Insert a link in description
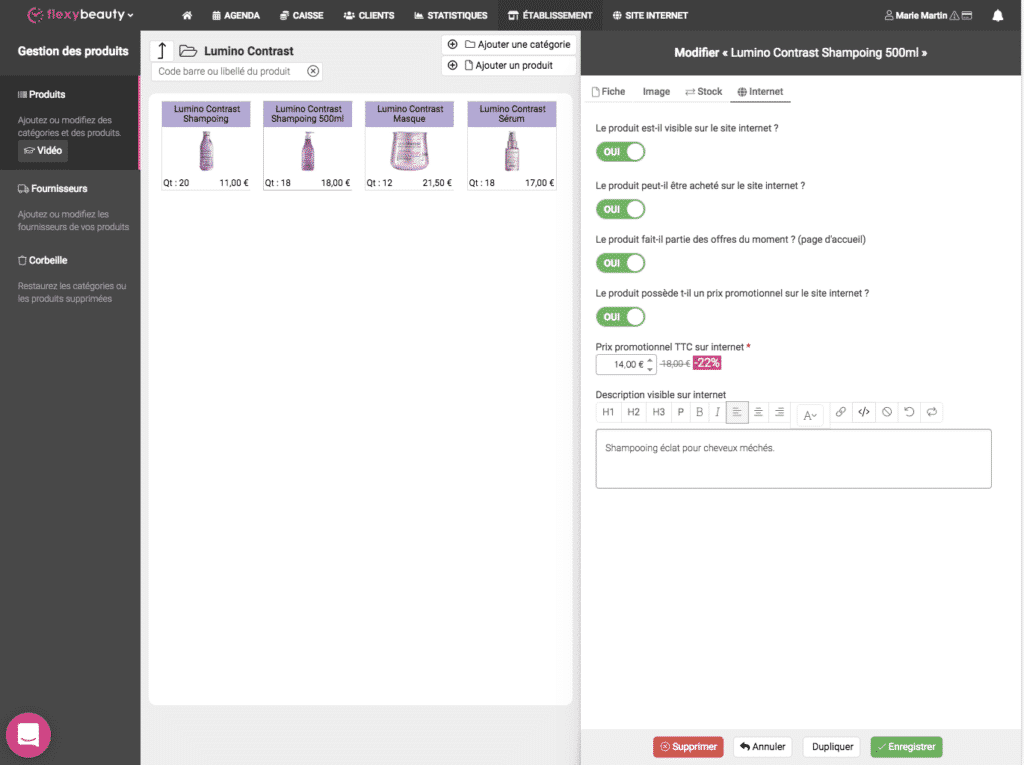The image size is (1024, 765). coord(840,412)
